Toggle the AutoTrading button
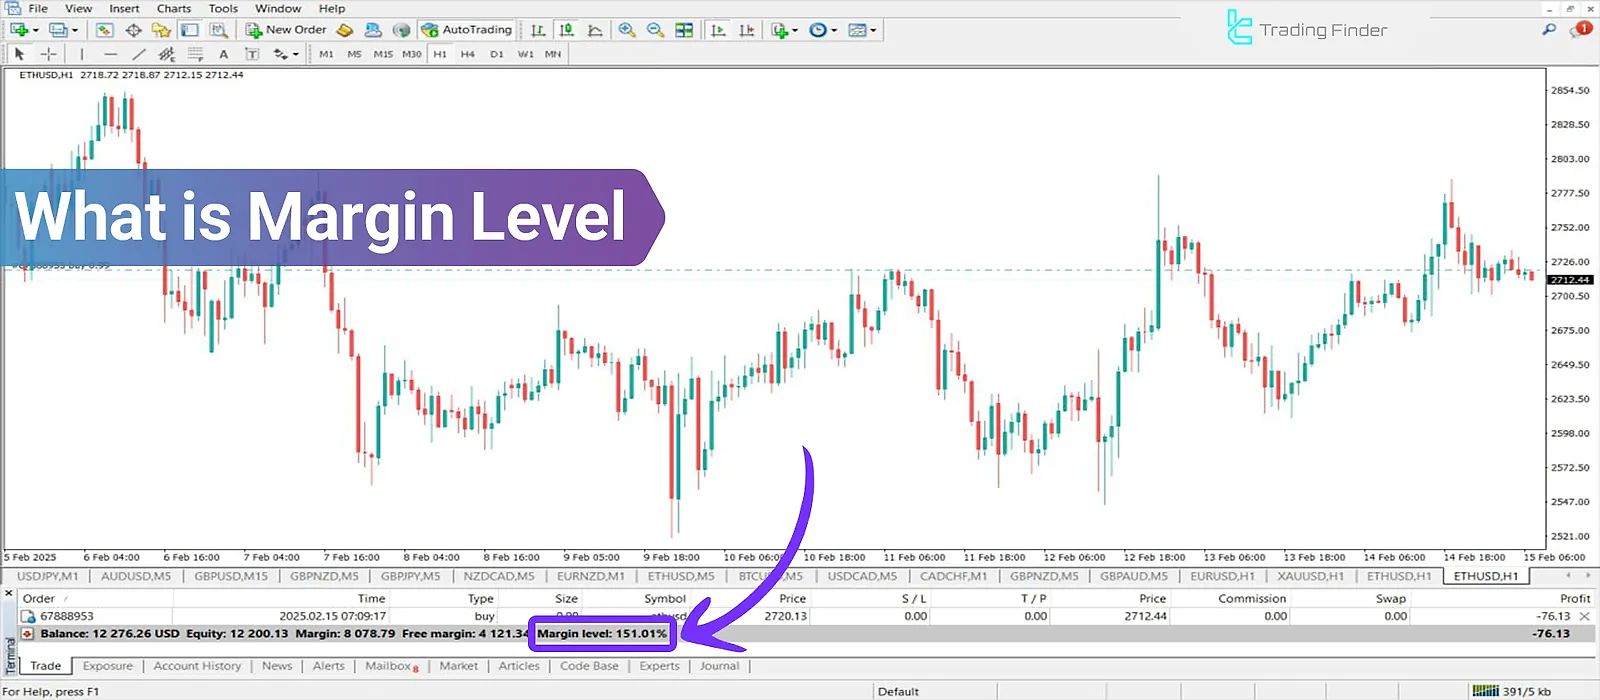Viewport: 1600px width, 700px height. (x=467, y=30)
